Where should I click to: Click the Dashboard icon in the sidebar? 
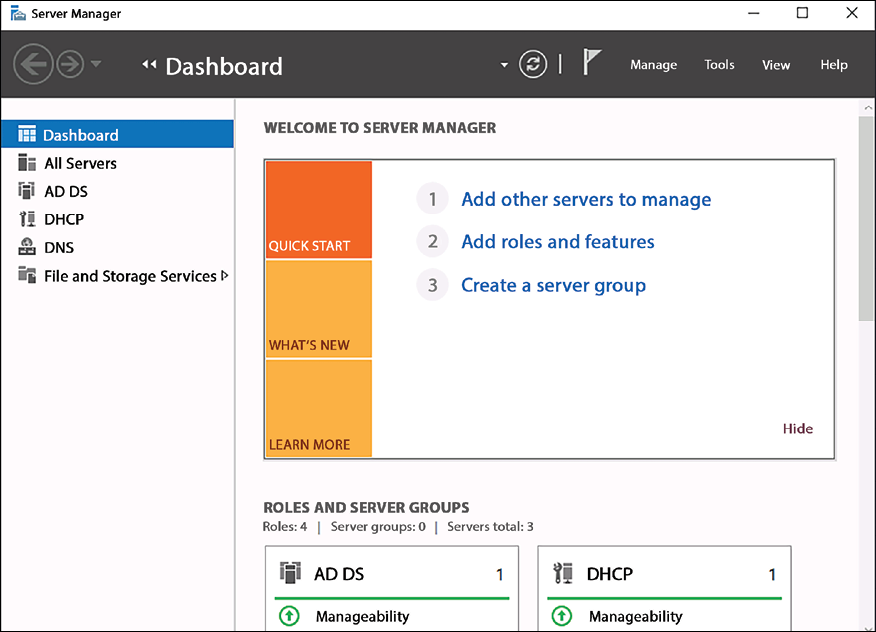[x=27, y=134]
